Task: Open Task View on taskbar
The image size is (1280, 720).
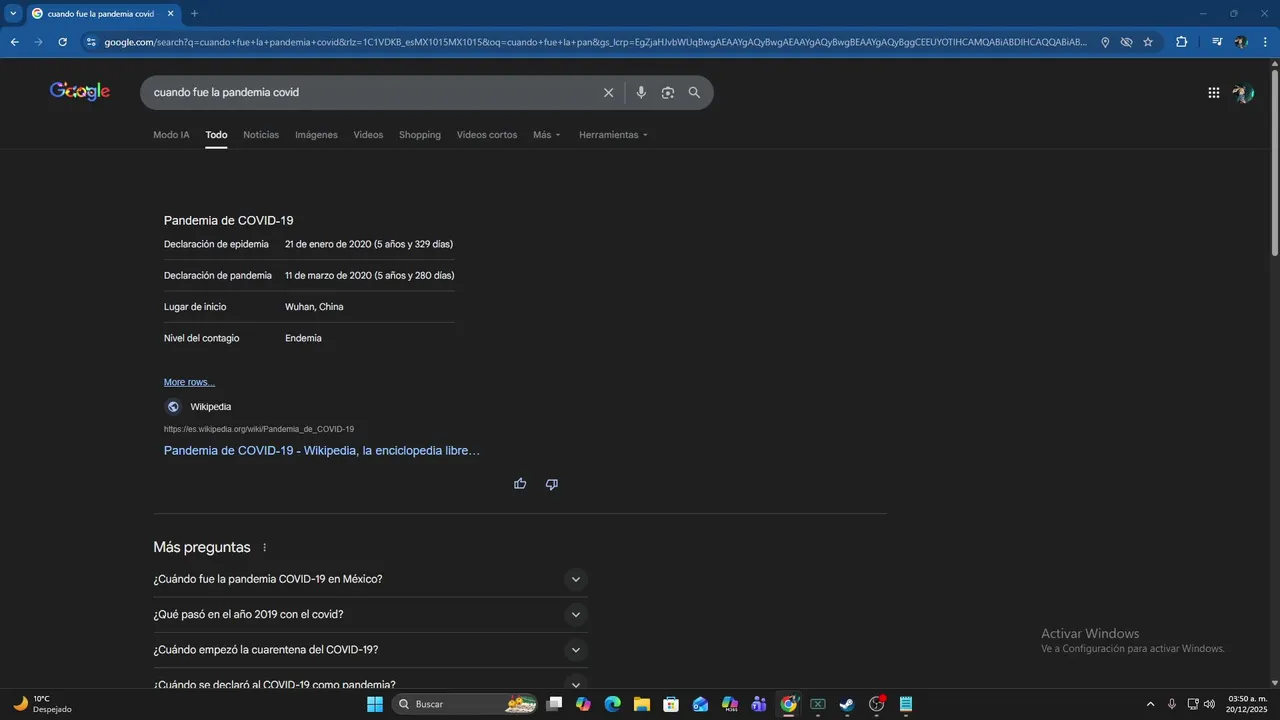Action: coord(554,704)
